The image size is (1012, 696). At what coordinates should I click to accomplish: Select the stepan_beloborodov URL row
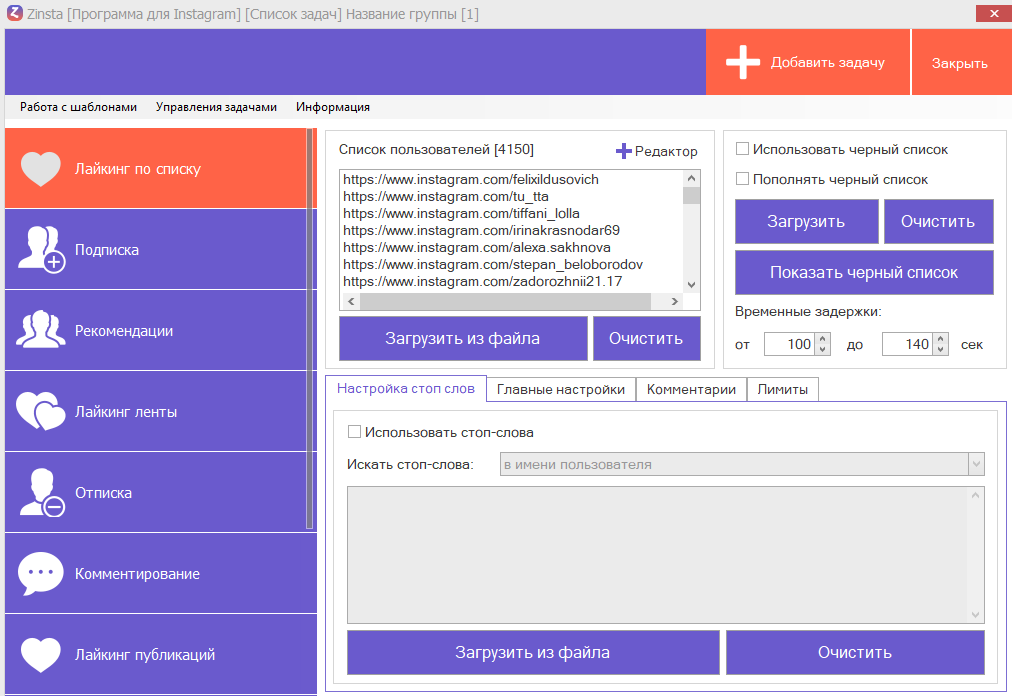(492, 264)
